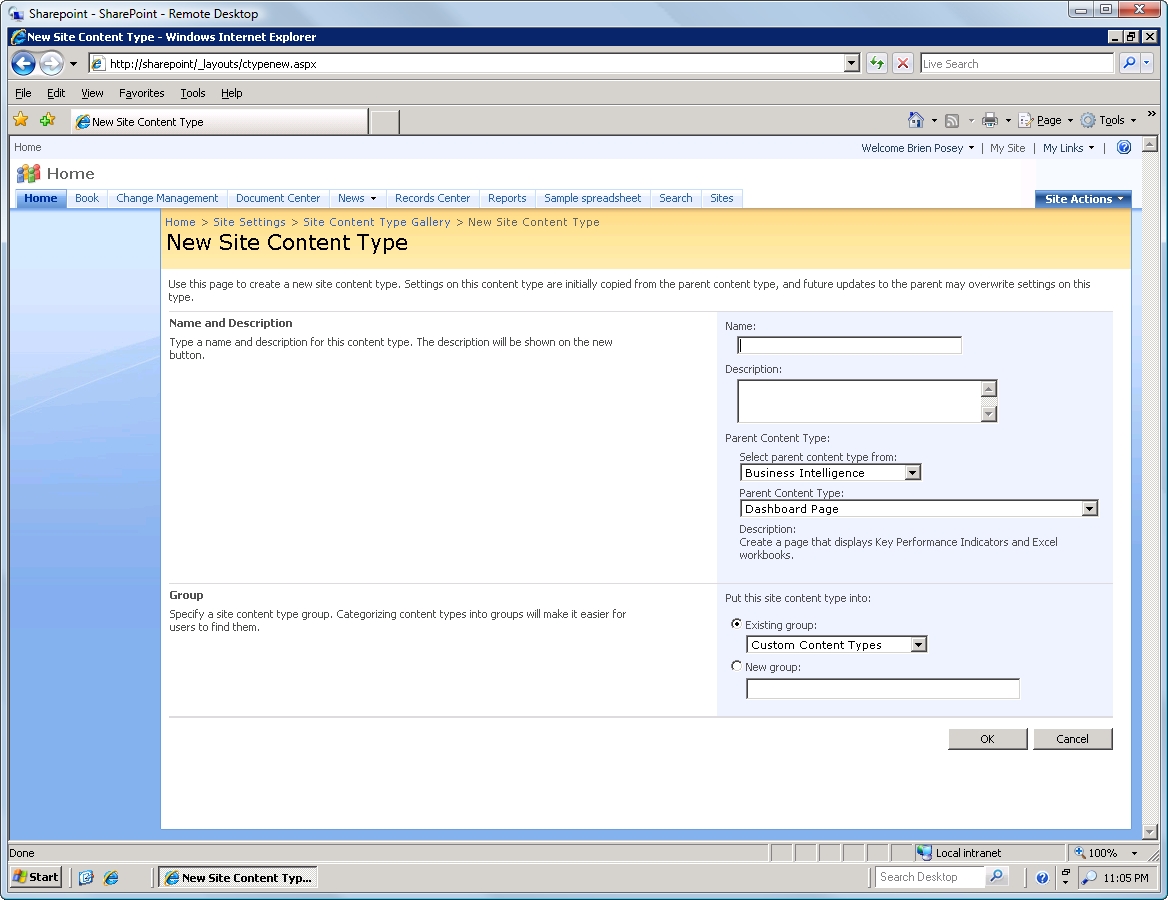The height and width of the screenshot is (900, 1168).
Task: Click the Refresh page icon
Action: pyautogui.click(x=877, y=63)
